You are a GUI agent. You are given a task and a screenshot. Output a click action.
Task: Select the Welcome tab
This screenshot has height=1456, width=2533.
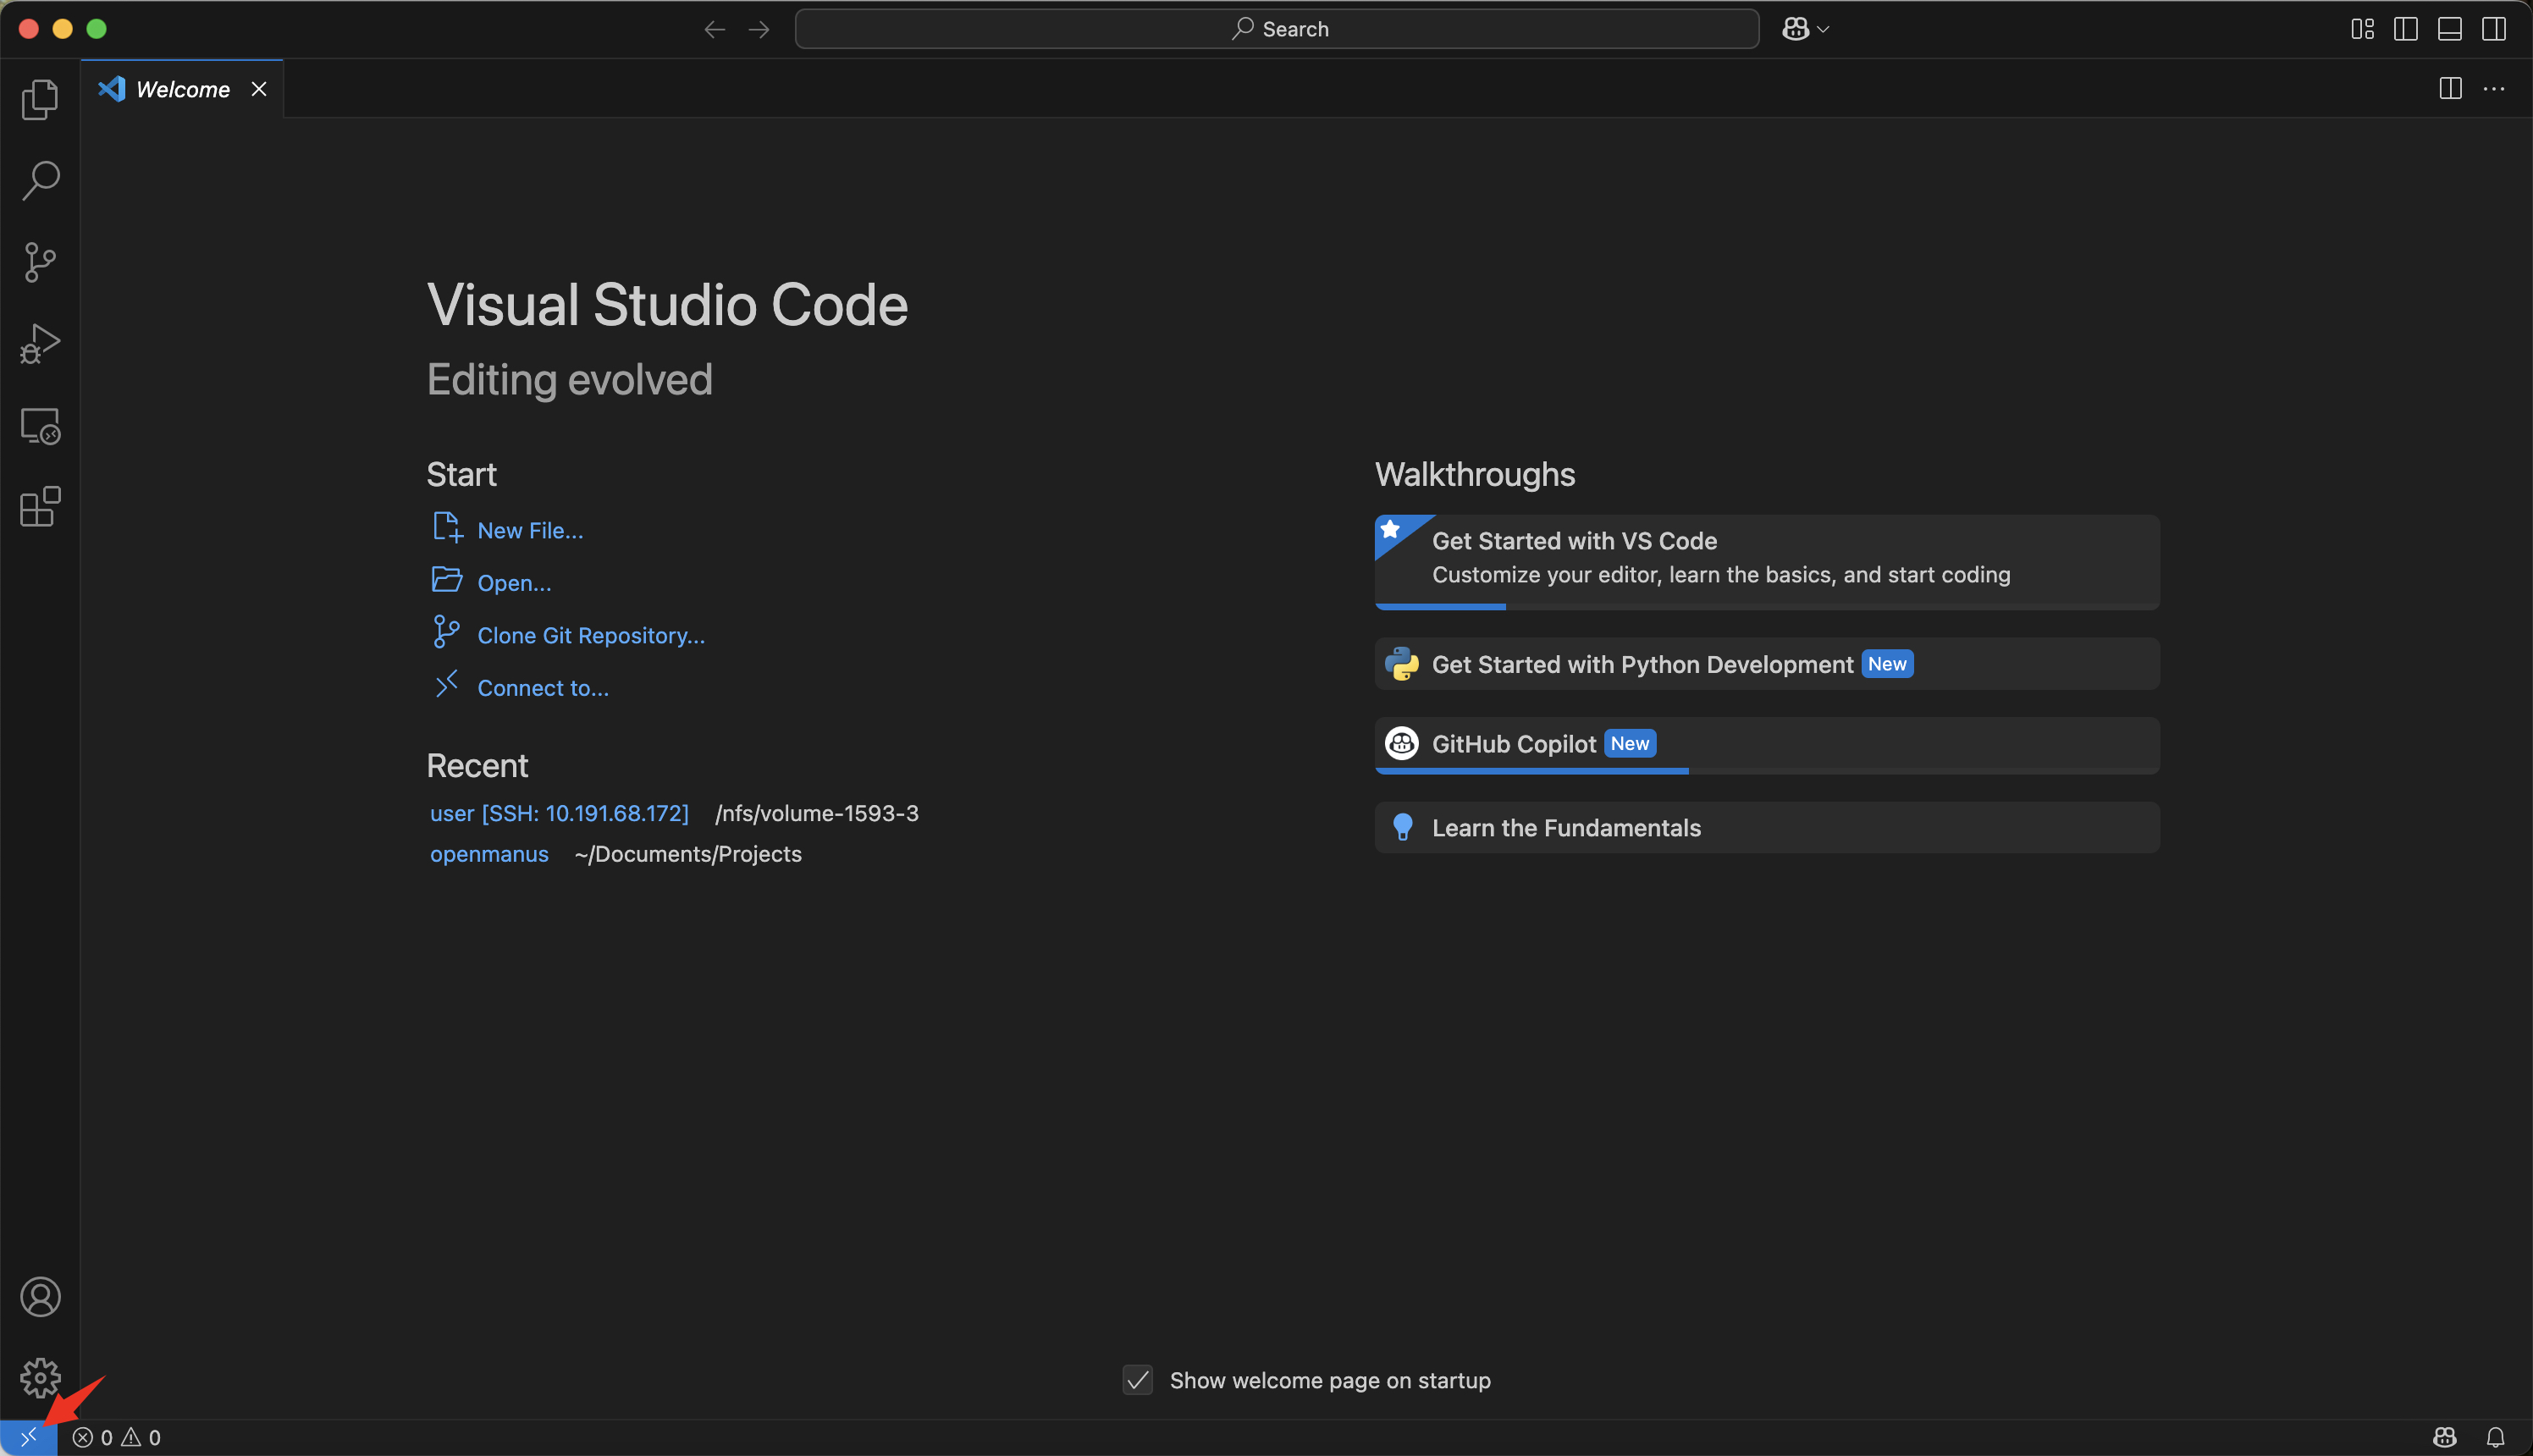182,89
